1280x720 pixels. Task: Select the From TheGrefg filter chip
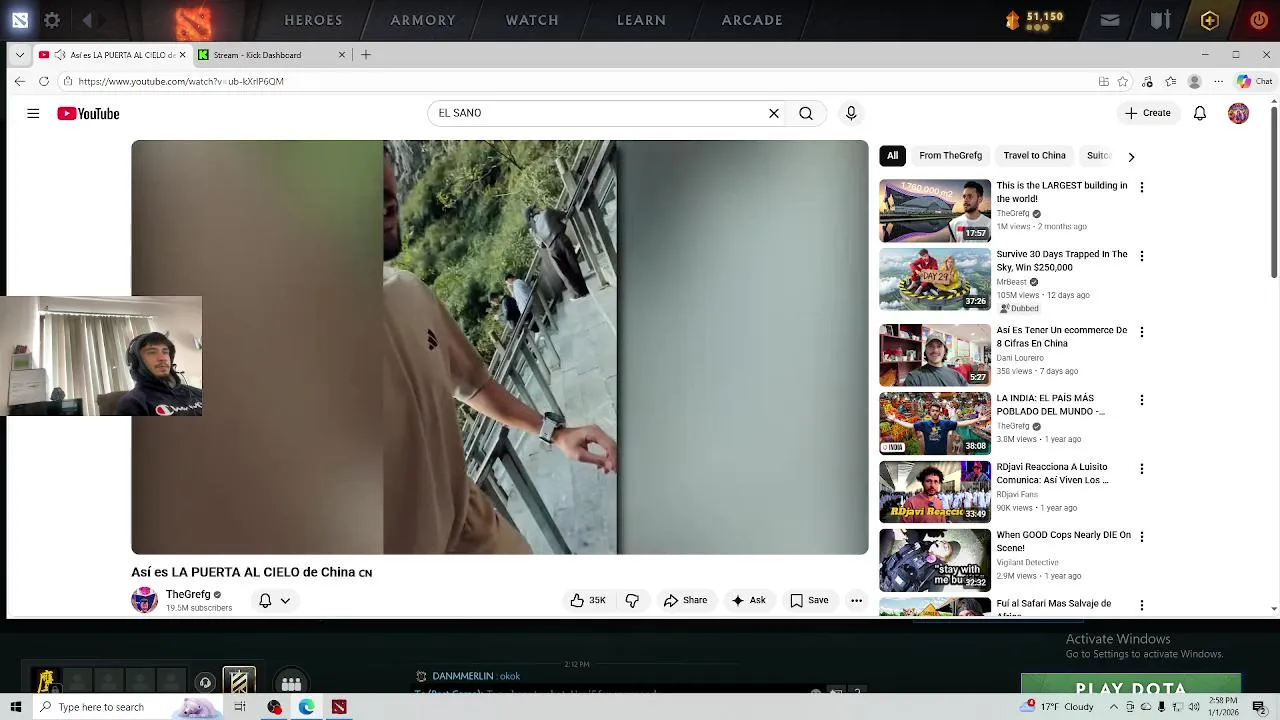tap(950, 156)
